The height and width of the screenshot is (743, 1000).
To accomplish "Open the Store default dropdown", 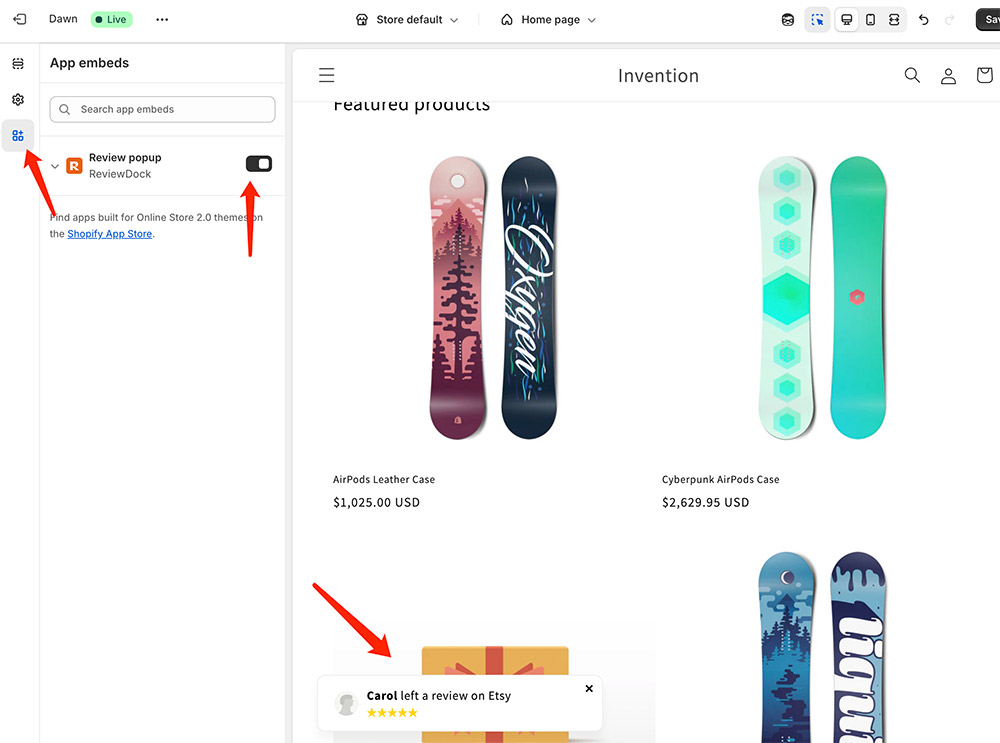I will pyautogui.click(x=408, y=20).
